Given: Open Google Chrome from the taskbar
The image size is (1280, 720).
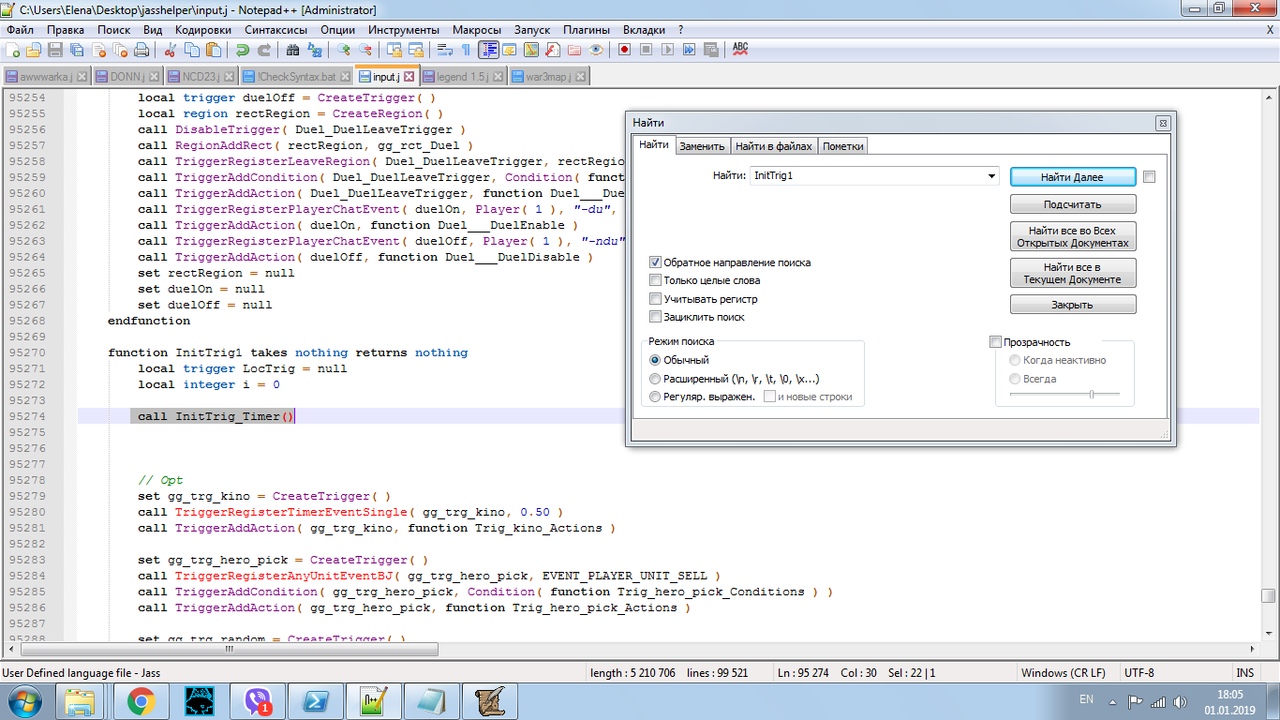Looking at the screenshot, I should [x=140, y=702].
